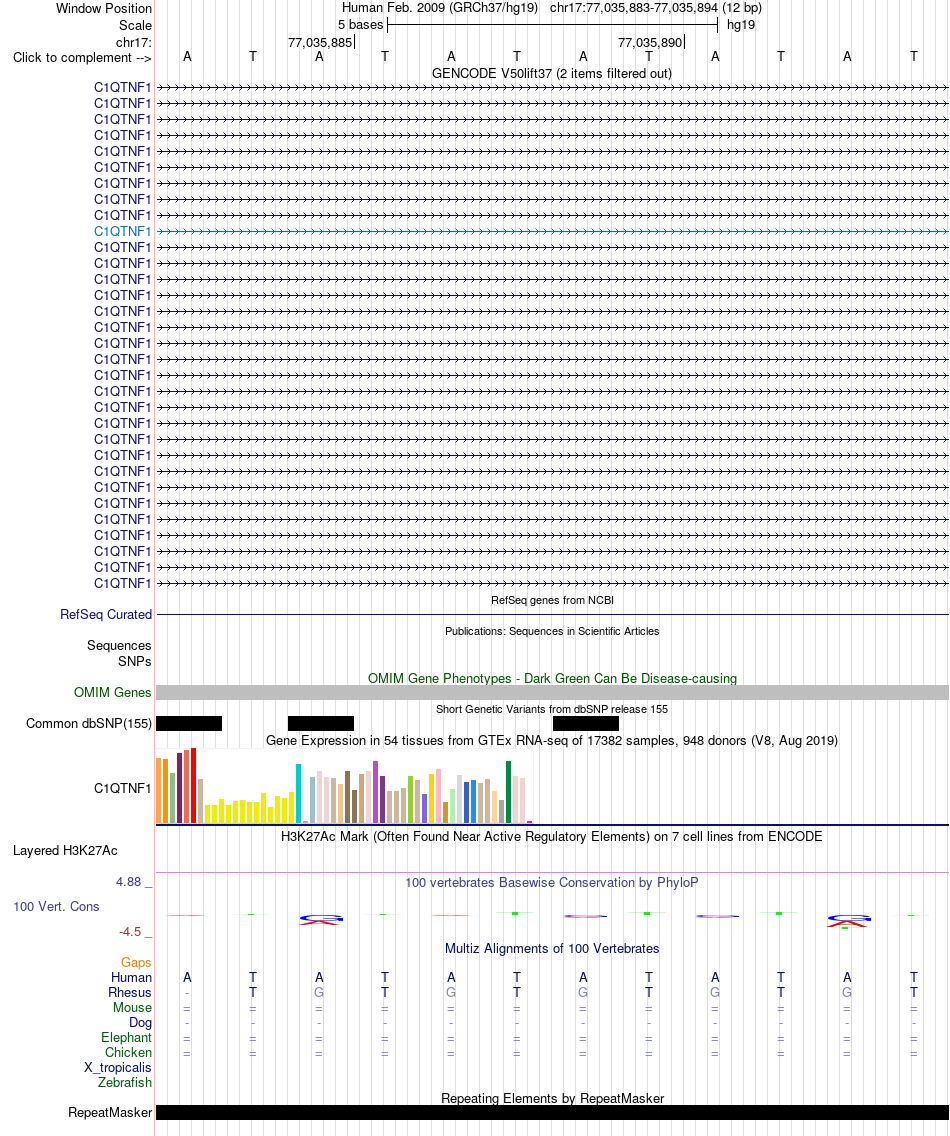The width and height of the screenshot is (950, 1136).
Task: Click the Human alignment row label
Action: coord(131,977)
